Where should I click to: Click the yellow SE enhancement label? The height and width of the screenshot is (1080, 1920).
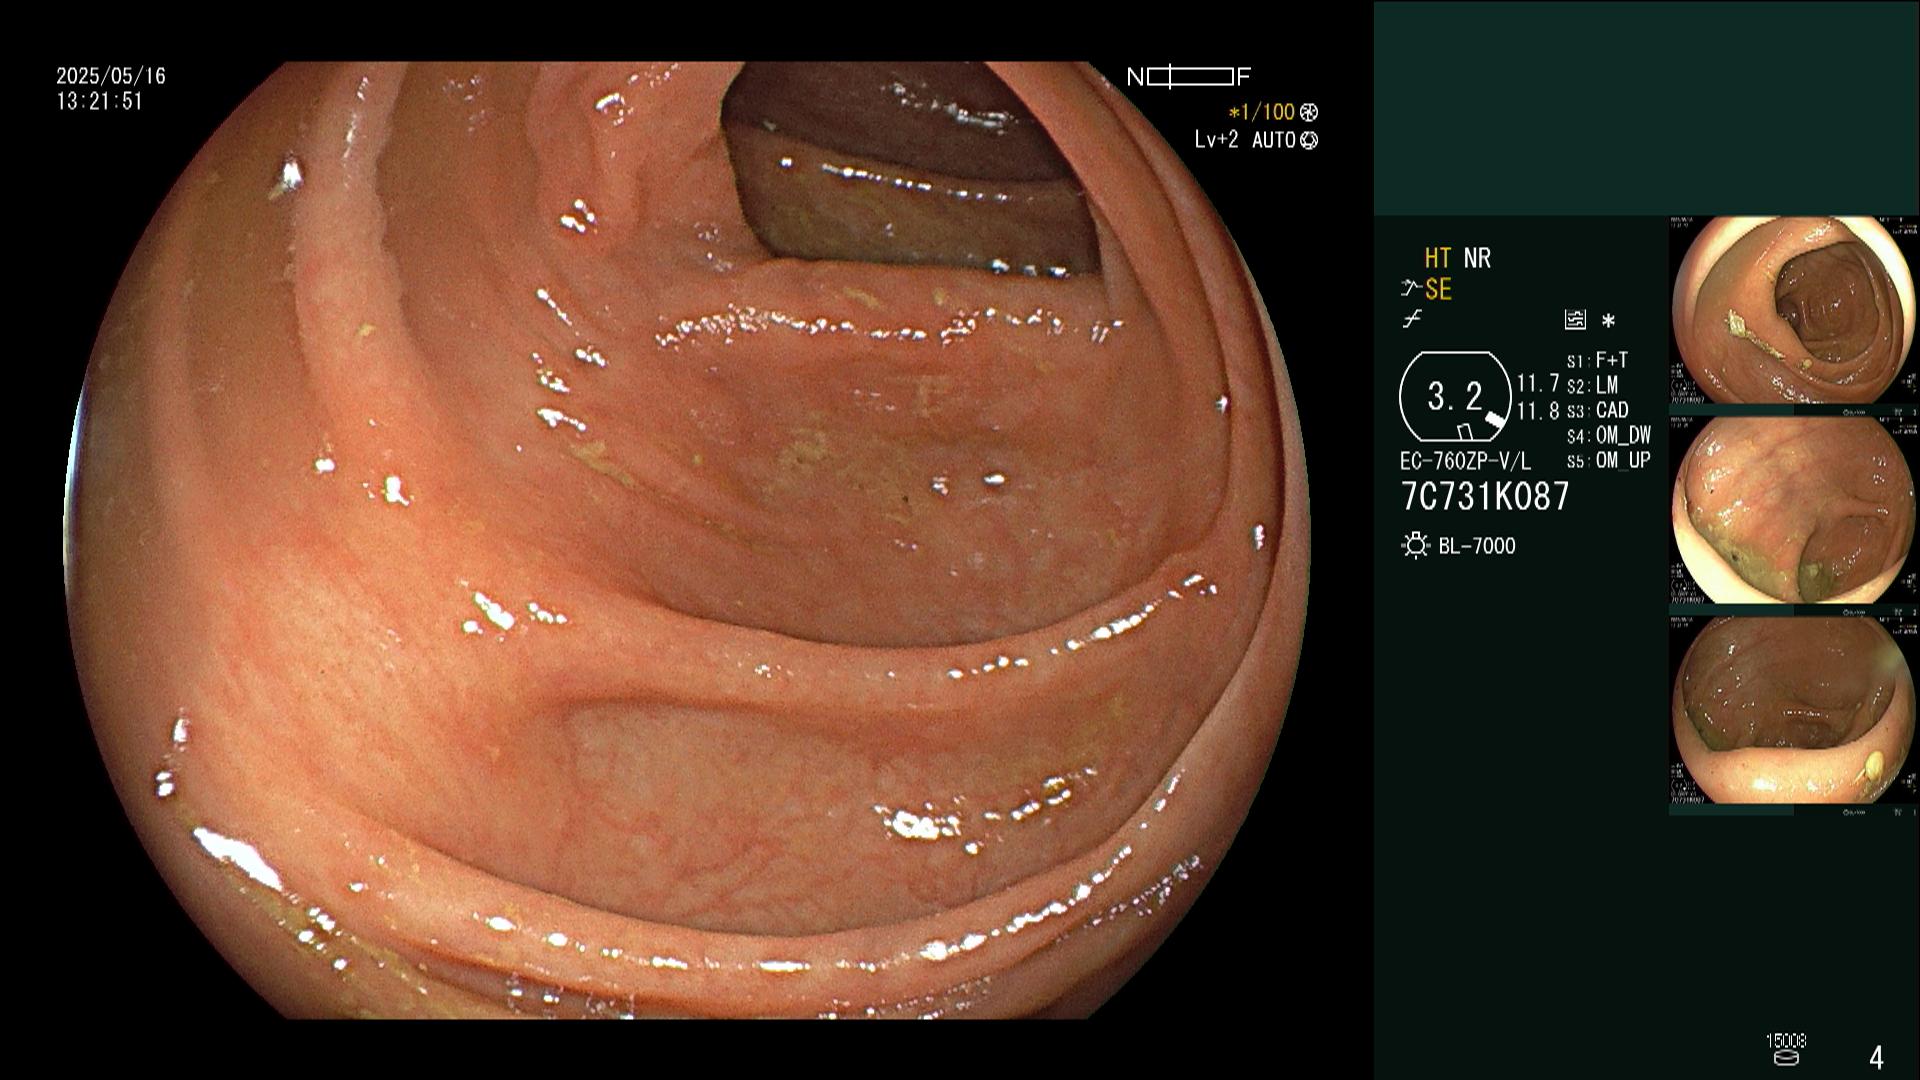pyautogui.click(x=1438, y=290)
